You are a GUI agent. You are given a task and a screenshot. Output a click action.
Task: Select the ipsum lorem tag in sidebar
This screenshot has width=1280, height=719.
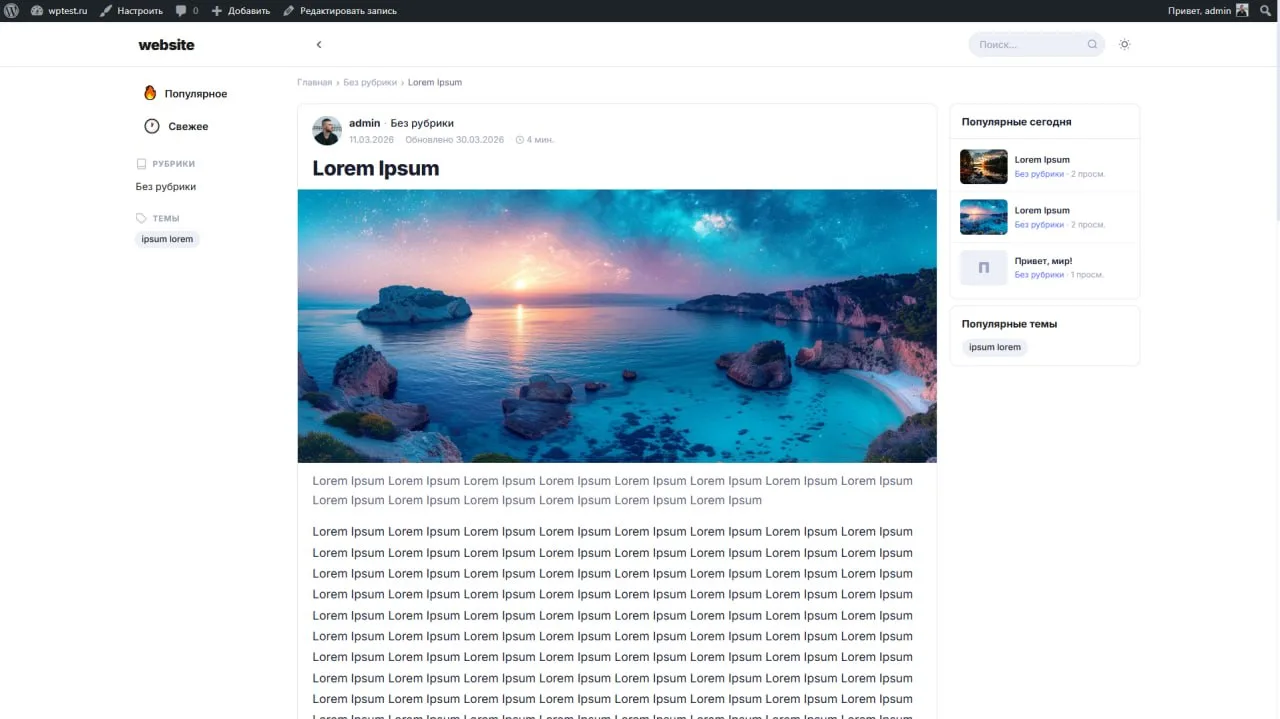click(167, 240)
